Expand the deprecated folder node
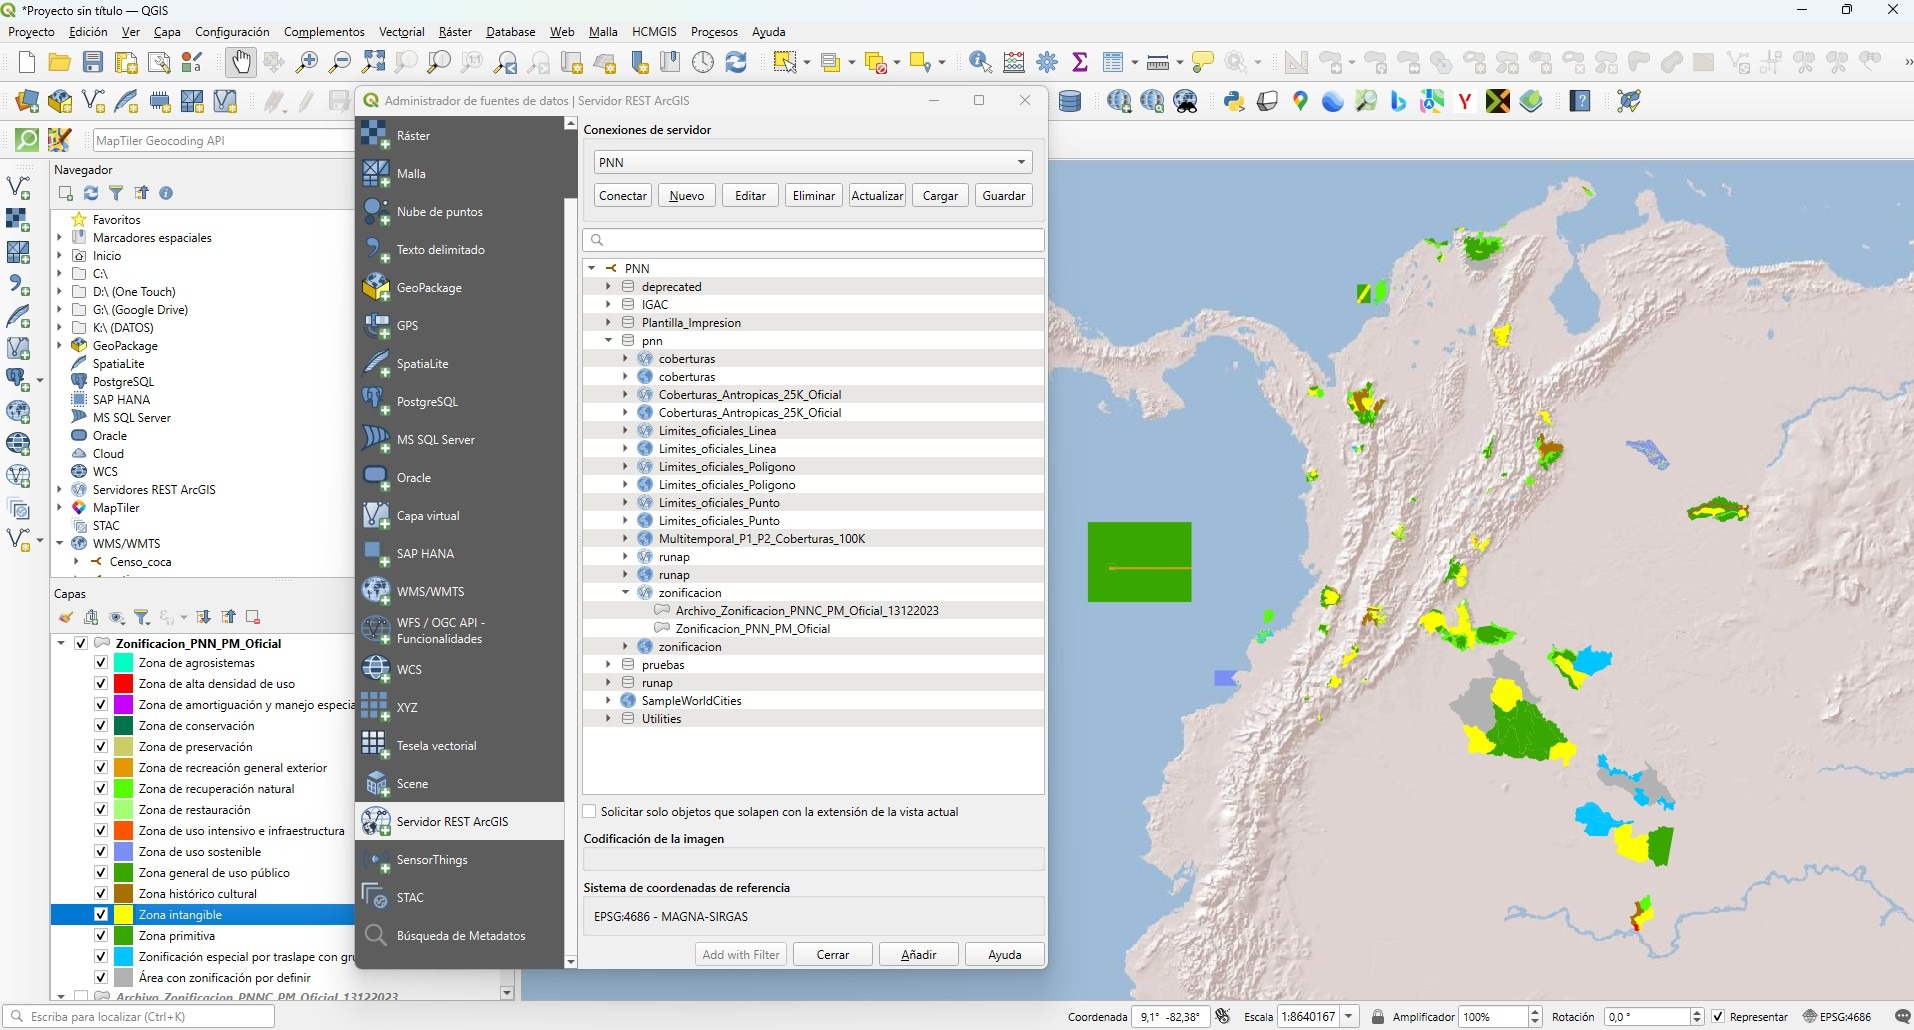The width and height of the screenshot is (1914, 1030). pos(608,286)
